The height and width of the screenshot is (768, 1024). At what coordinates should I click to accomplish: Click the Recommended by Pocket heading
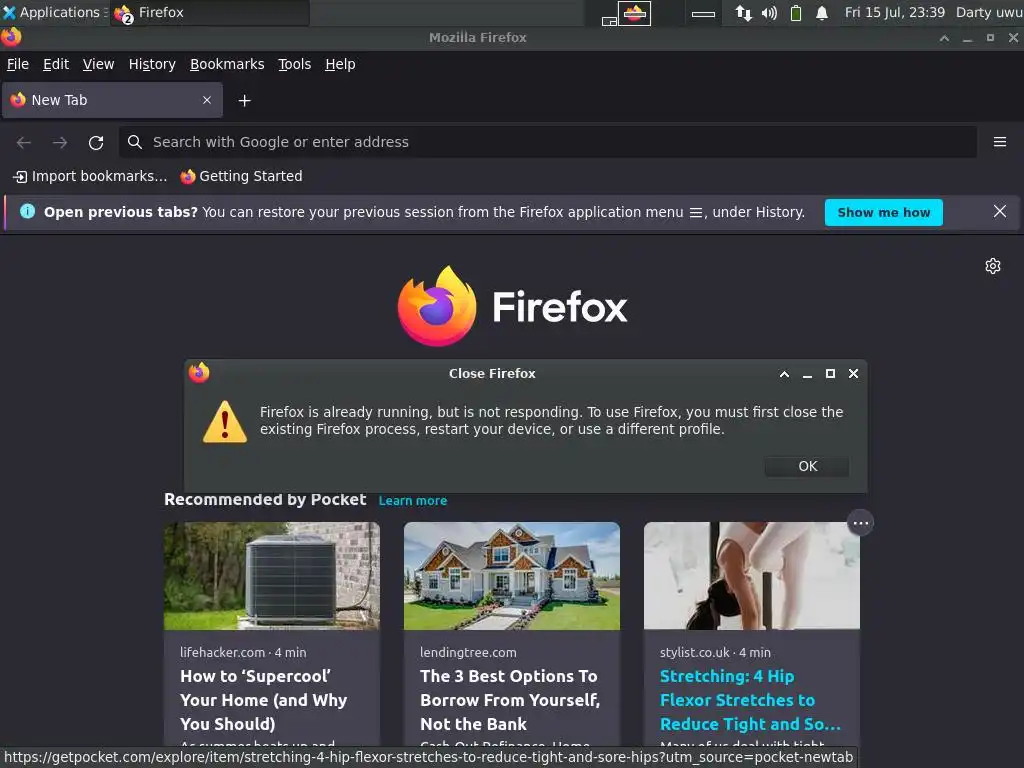coord(265,500)
